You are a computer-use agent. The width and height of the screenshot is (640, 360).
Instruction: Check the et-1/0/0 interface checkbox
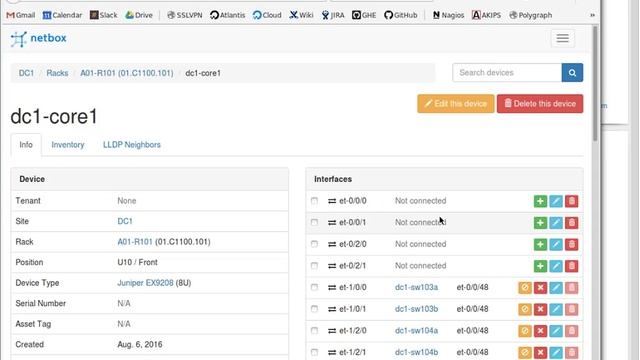[314, 287]
